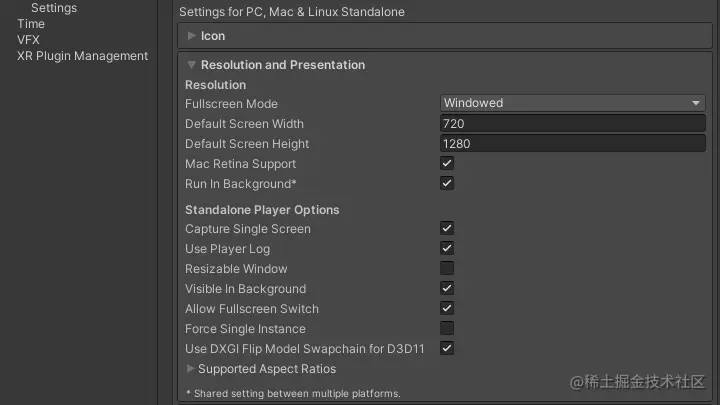Disable Use Player Log checkbox
Image resolution: width=720 pixels, height=405 pixels.
coord(447,249)
